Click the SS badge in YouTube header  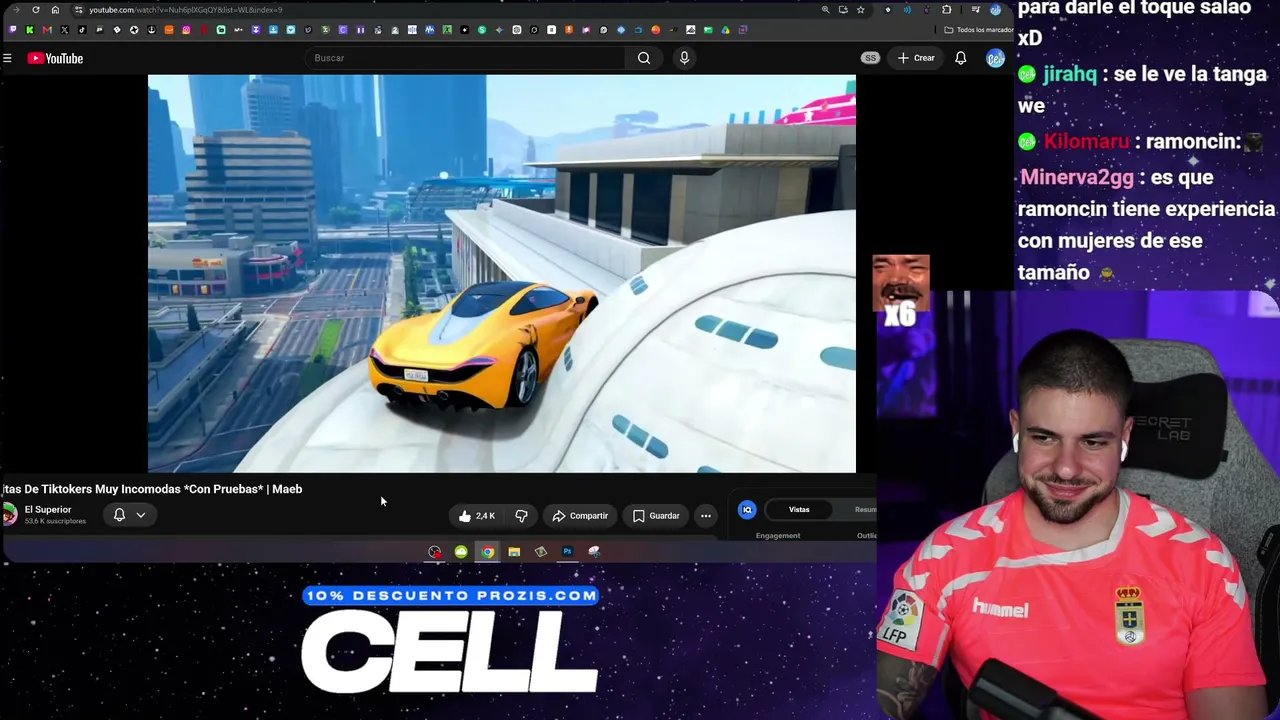point(870,58)
